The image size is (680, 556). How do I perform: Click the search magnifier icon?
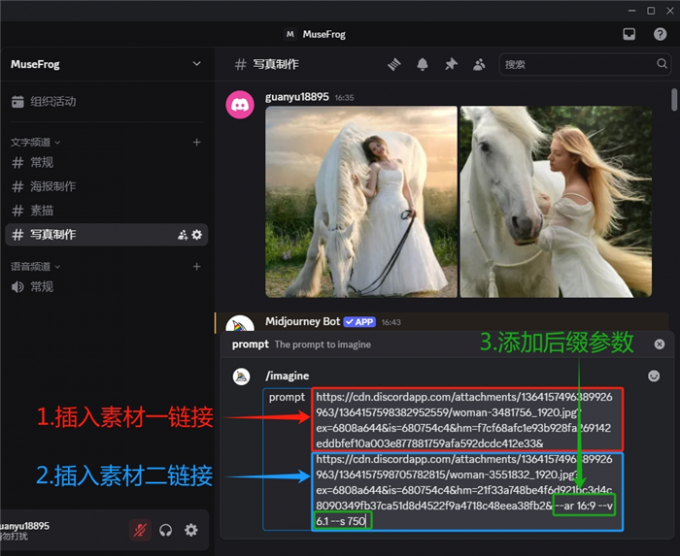[x=662, y=64]
